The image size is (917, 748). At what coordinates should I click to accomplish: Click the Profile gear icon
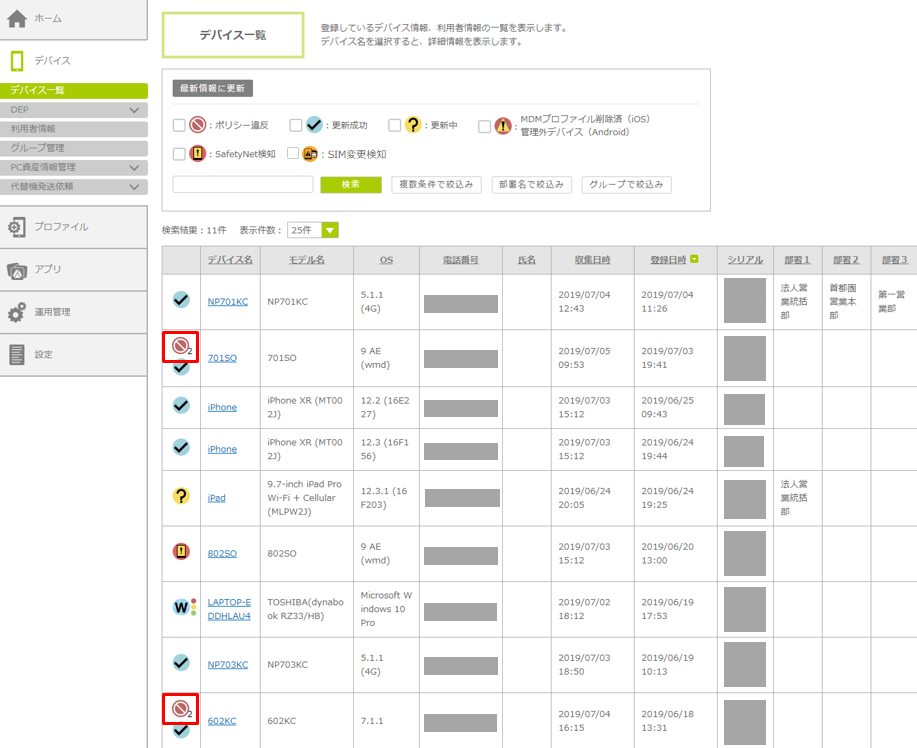17,227
